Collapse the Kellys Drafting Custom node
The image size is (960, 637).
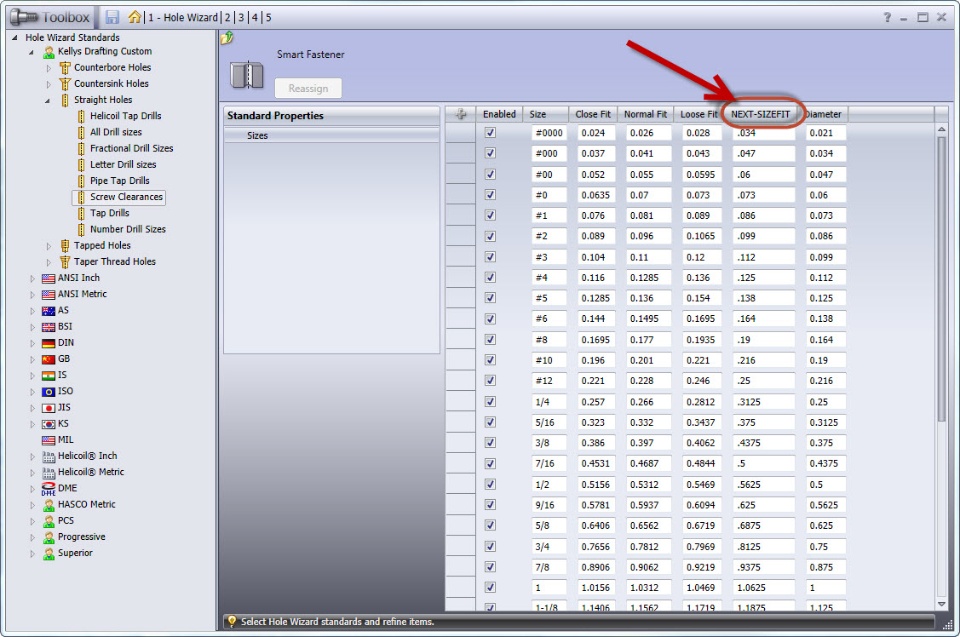[x=31, y=53]
